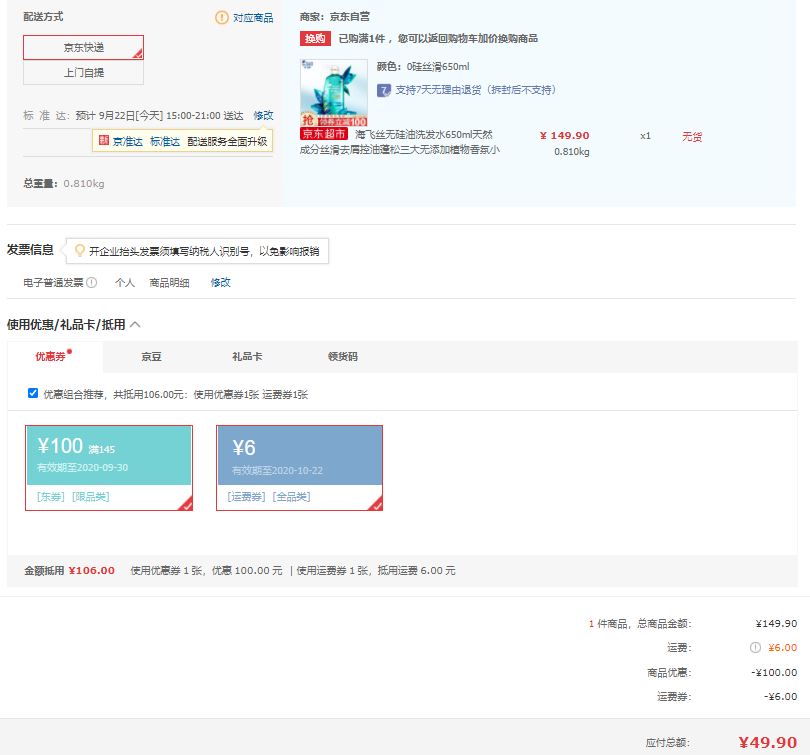Click the 标准达 link
This screenshot has height=755, width=810.
pyautogui.click(x=165, y=141)
